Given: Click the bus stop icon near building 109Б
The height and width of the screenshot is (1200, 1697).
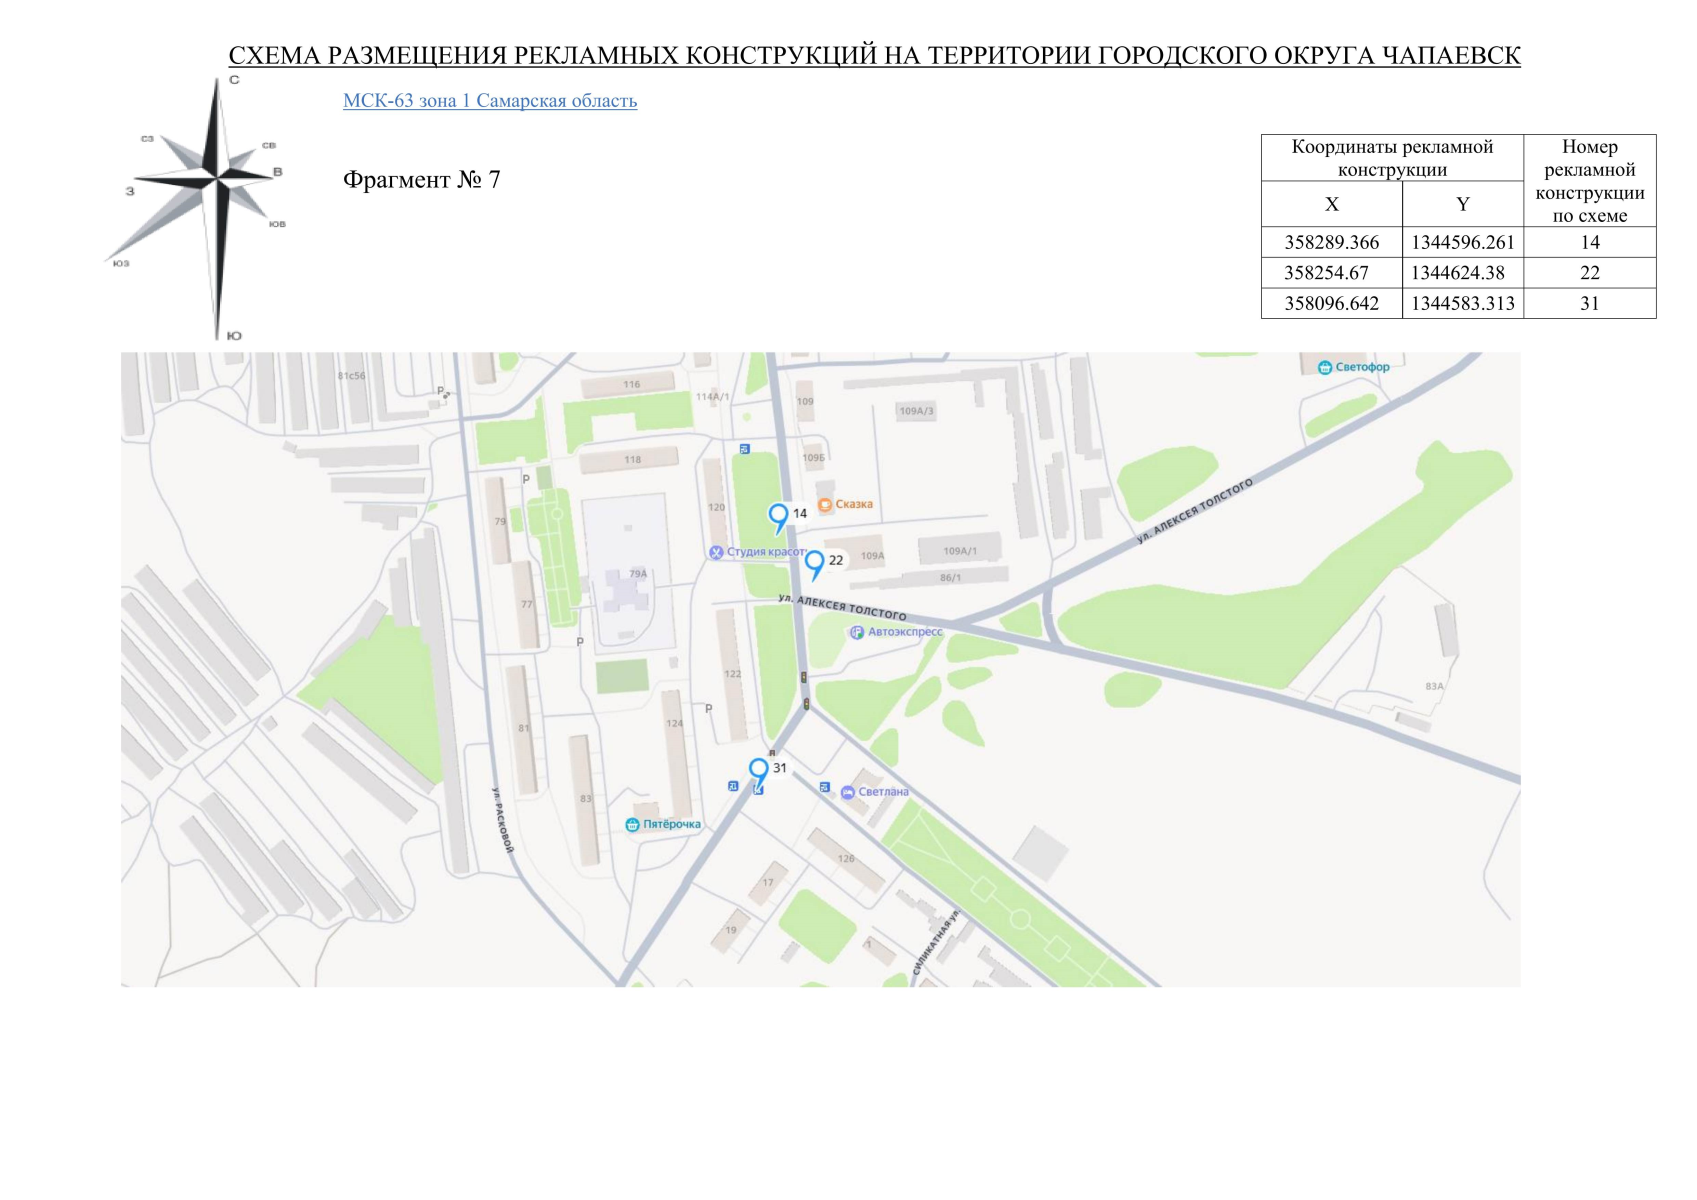Looking at the screenshot, I should tap(744, 450).
